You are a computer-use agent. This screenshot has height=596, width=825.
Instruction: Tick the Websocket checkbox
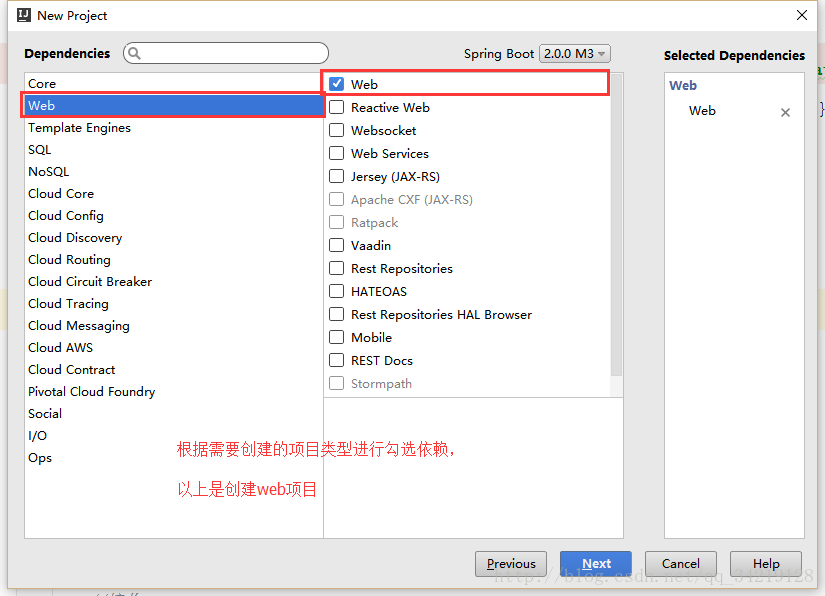[x=337, y=130]
